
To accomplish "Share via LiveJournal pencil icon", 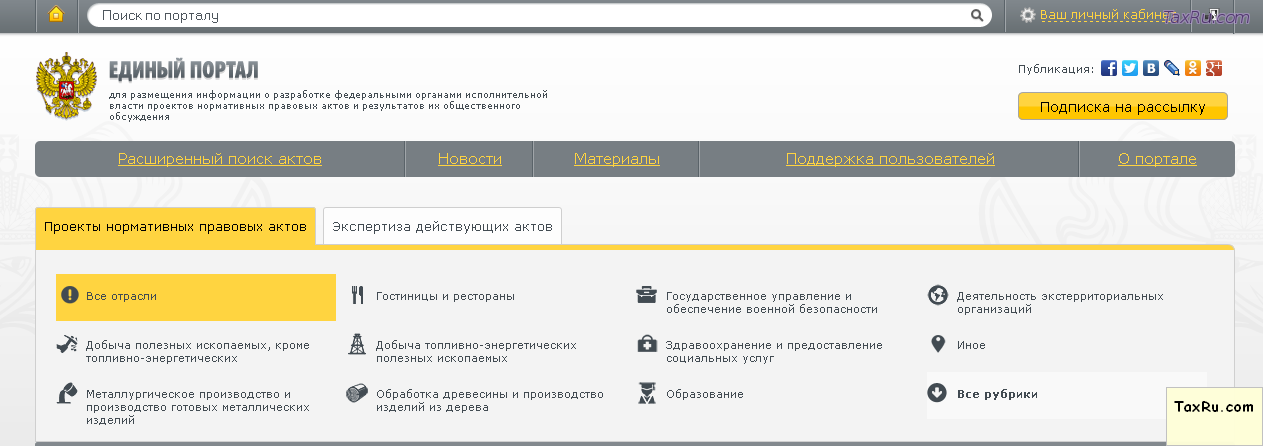I will 1172,68.
